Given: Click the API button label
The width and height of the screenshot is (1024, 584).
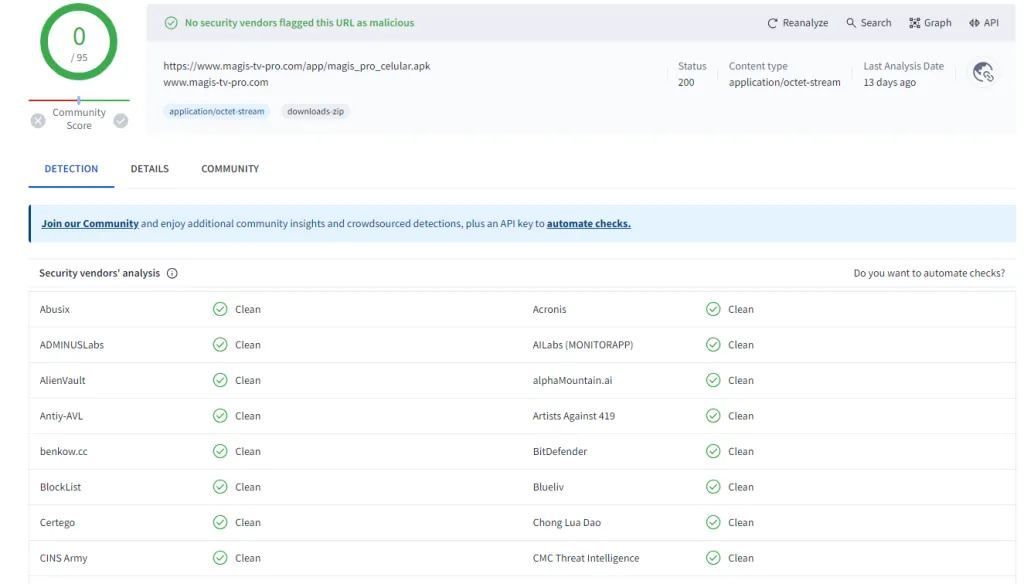Looking at the screenshot, I should click(x=991, y=23).
